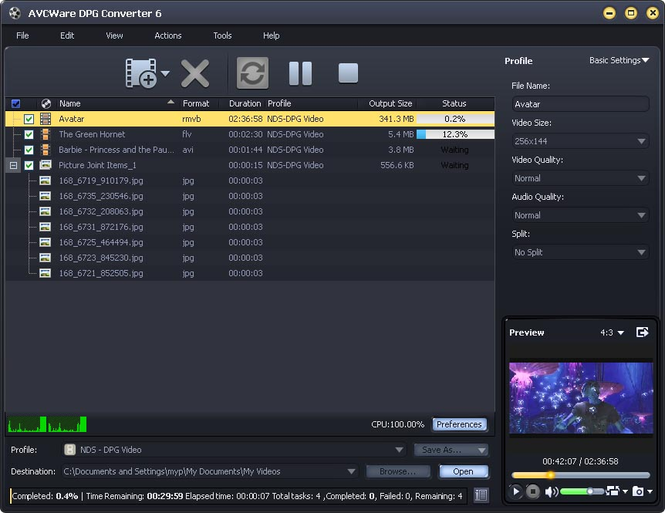The width and height of the screenshot is (665, 513).
Task: Open the bottom Profile NDS-DPG dropdown
Action: [x=399, y=449]
